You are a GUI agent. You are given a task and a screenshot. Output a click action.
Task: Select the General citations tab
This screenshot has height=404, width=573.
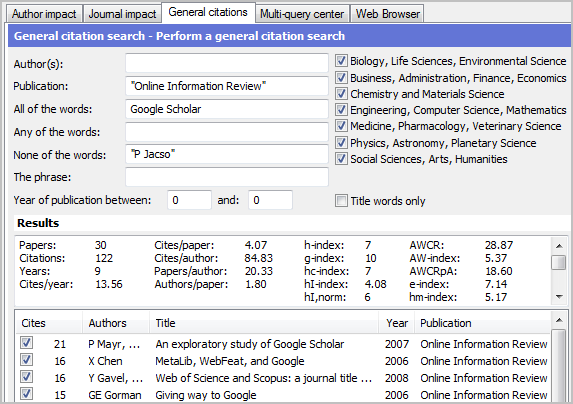click(208, 12)
